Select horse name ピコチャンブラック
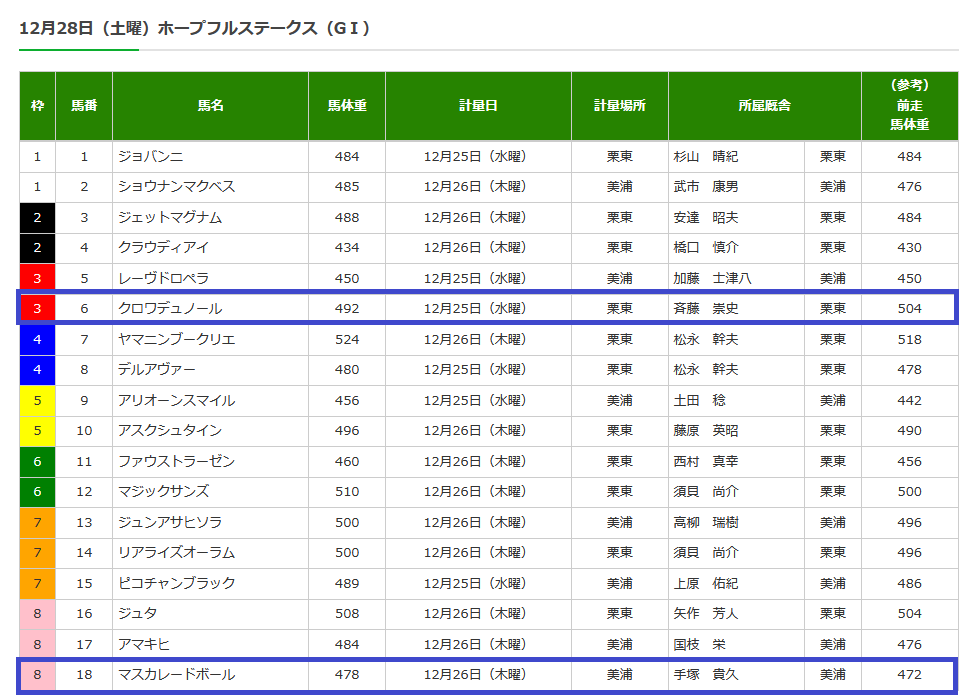This screenshot has height=700, width=967. point(176,584)
